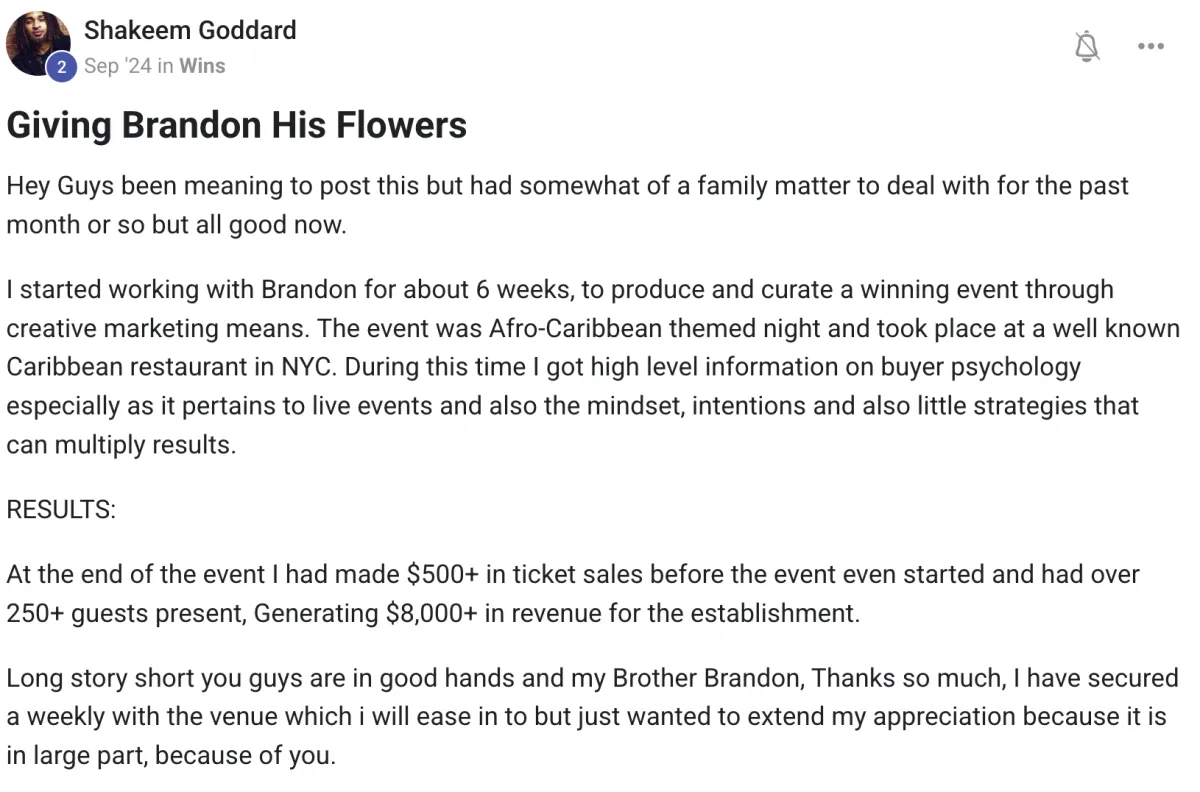Open the three-dot more options menu
This screenshot has height=792, width=1200.
point(1151,46)
